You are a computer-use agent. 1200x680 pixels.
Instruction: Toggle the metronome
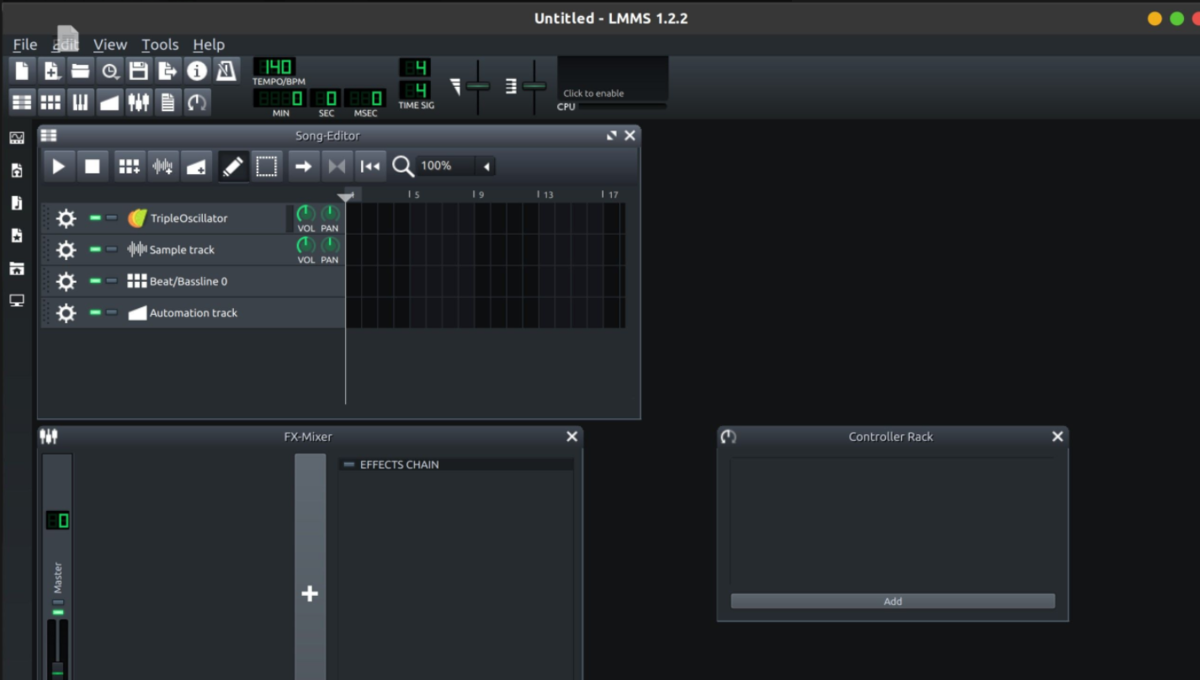(x=226, y=70)
